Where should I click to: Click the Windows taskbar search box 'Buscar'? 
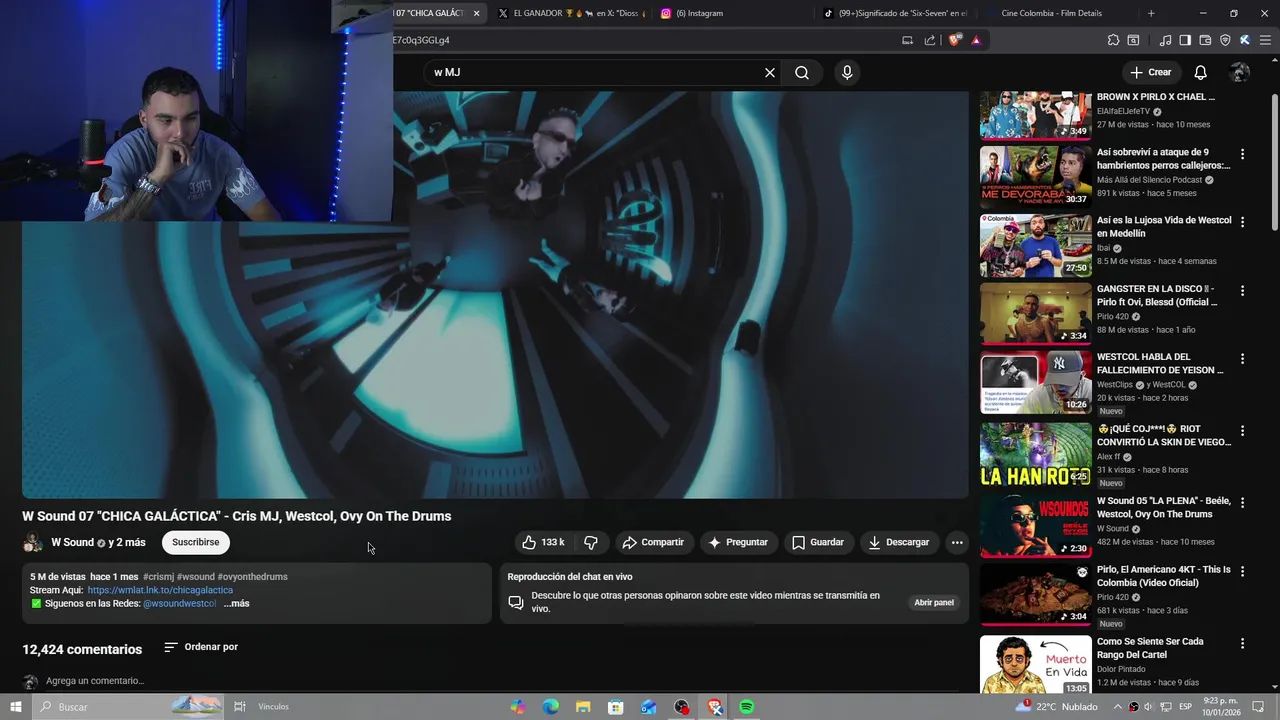(x=127, y=707)
